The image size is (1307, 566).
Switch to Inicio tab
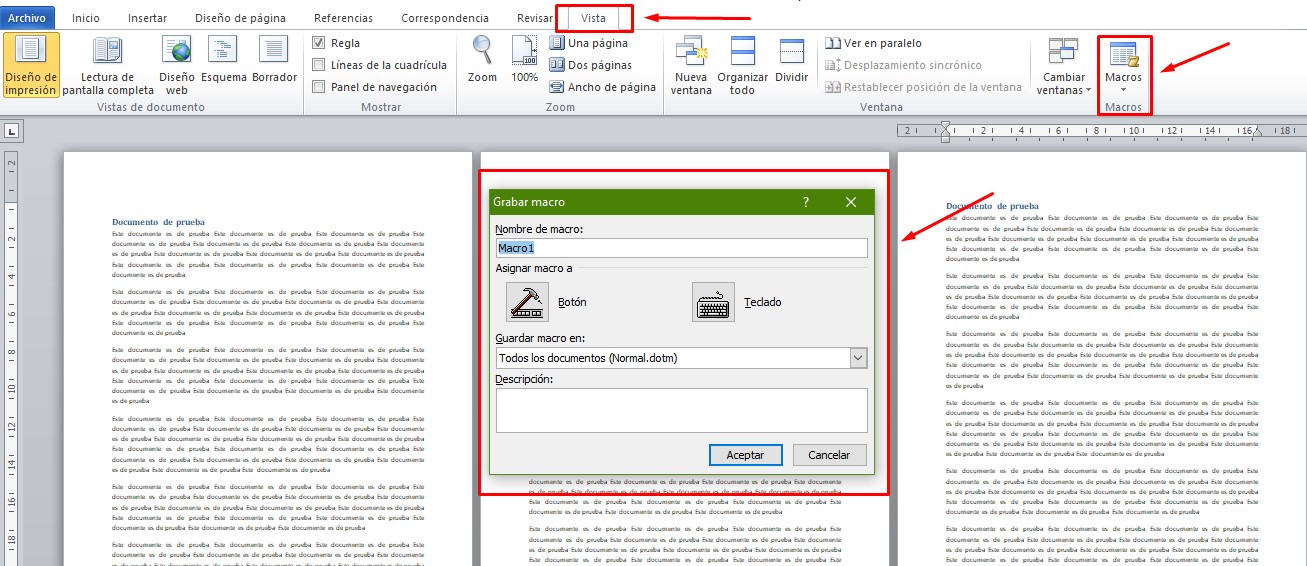pos(86,18)
